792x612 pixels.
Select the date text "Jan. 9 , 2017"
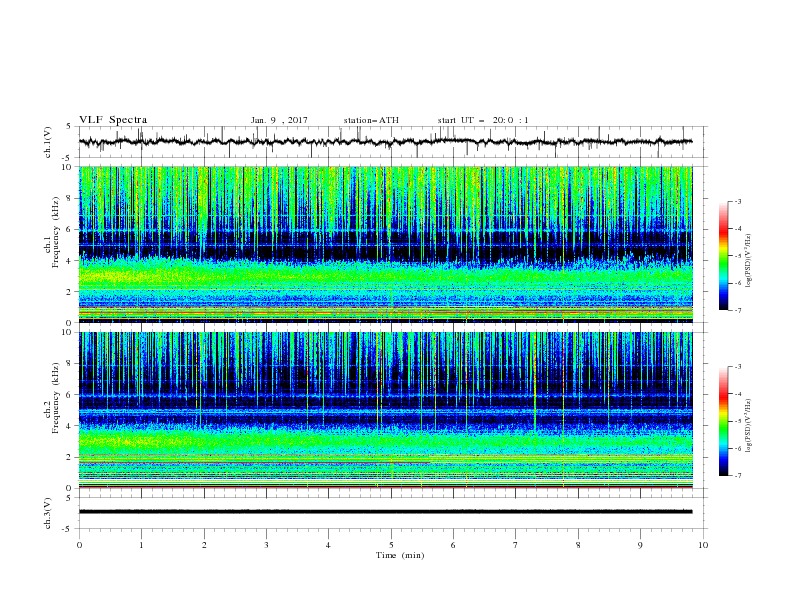point(279,120)
